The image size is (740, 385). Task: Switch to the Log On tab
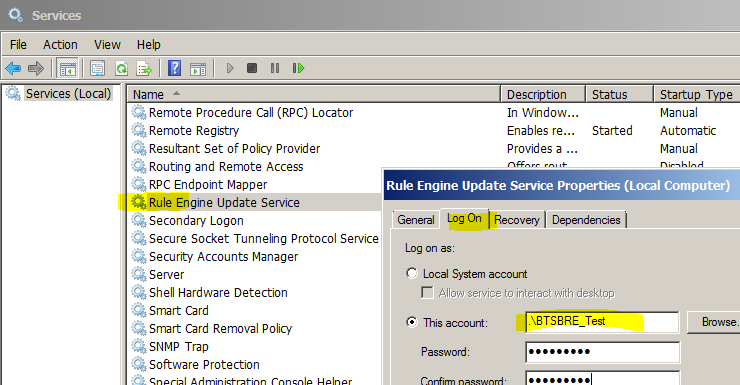pyautogui.click(x=464, y=218)
